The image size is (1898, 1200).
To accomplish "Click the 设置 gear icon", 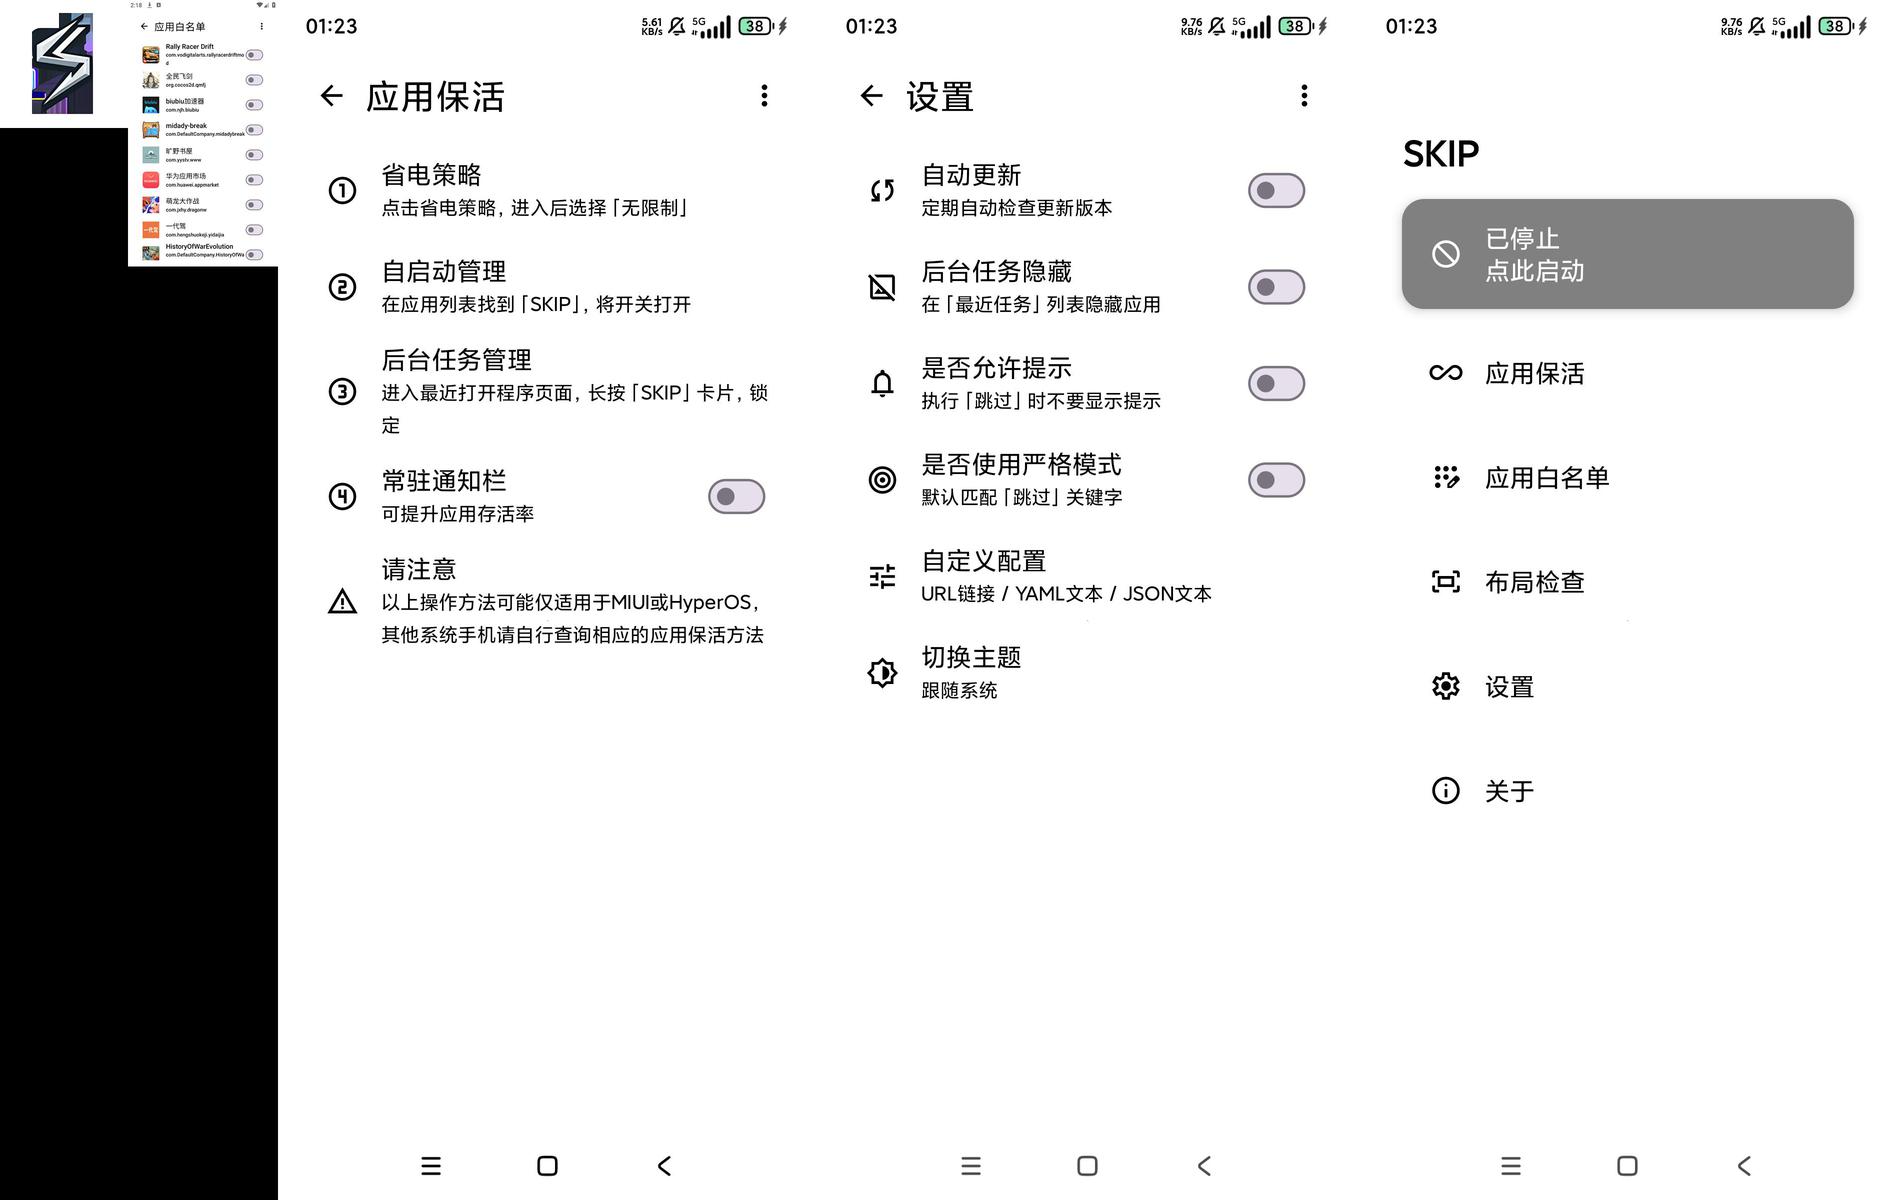I will (1445, 687).
